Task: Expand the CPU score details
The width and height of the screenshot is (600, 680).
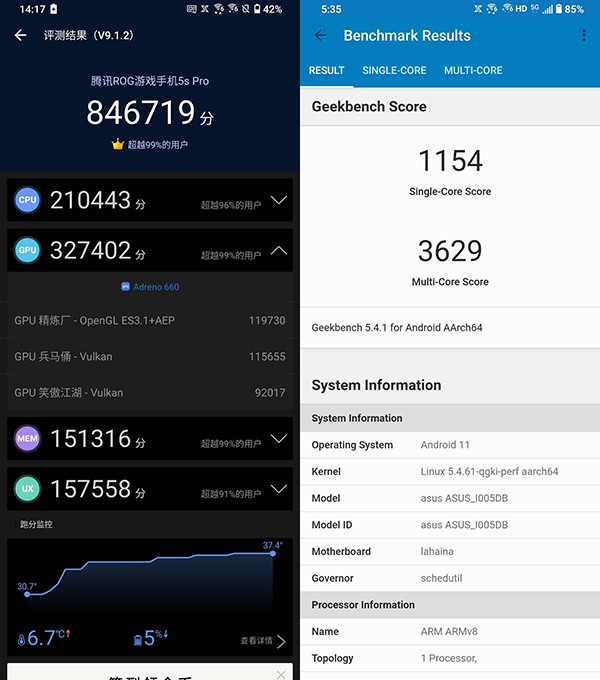Action: tap(278, 200)
